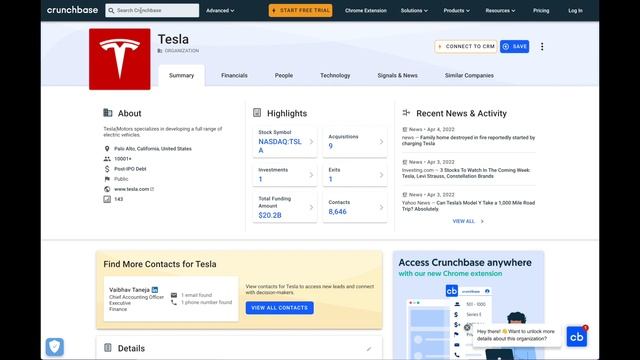Viewport: 640px width, 360px height.
Task: Click the Vaibhav Taneja contact name
Action: (129, 290)
